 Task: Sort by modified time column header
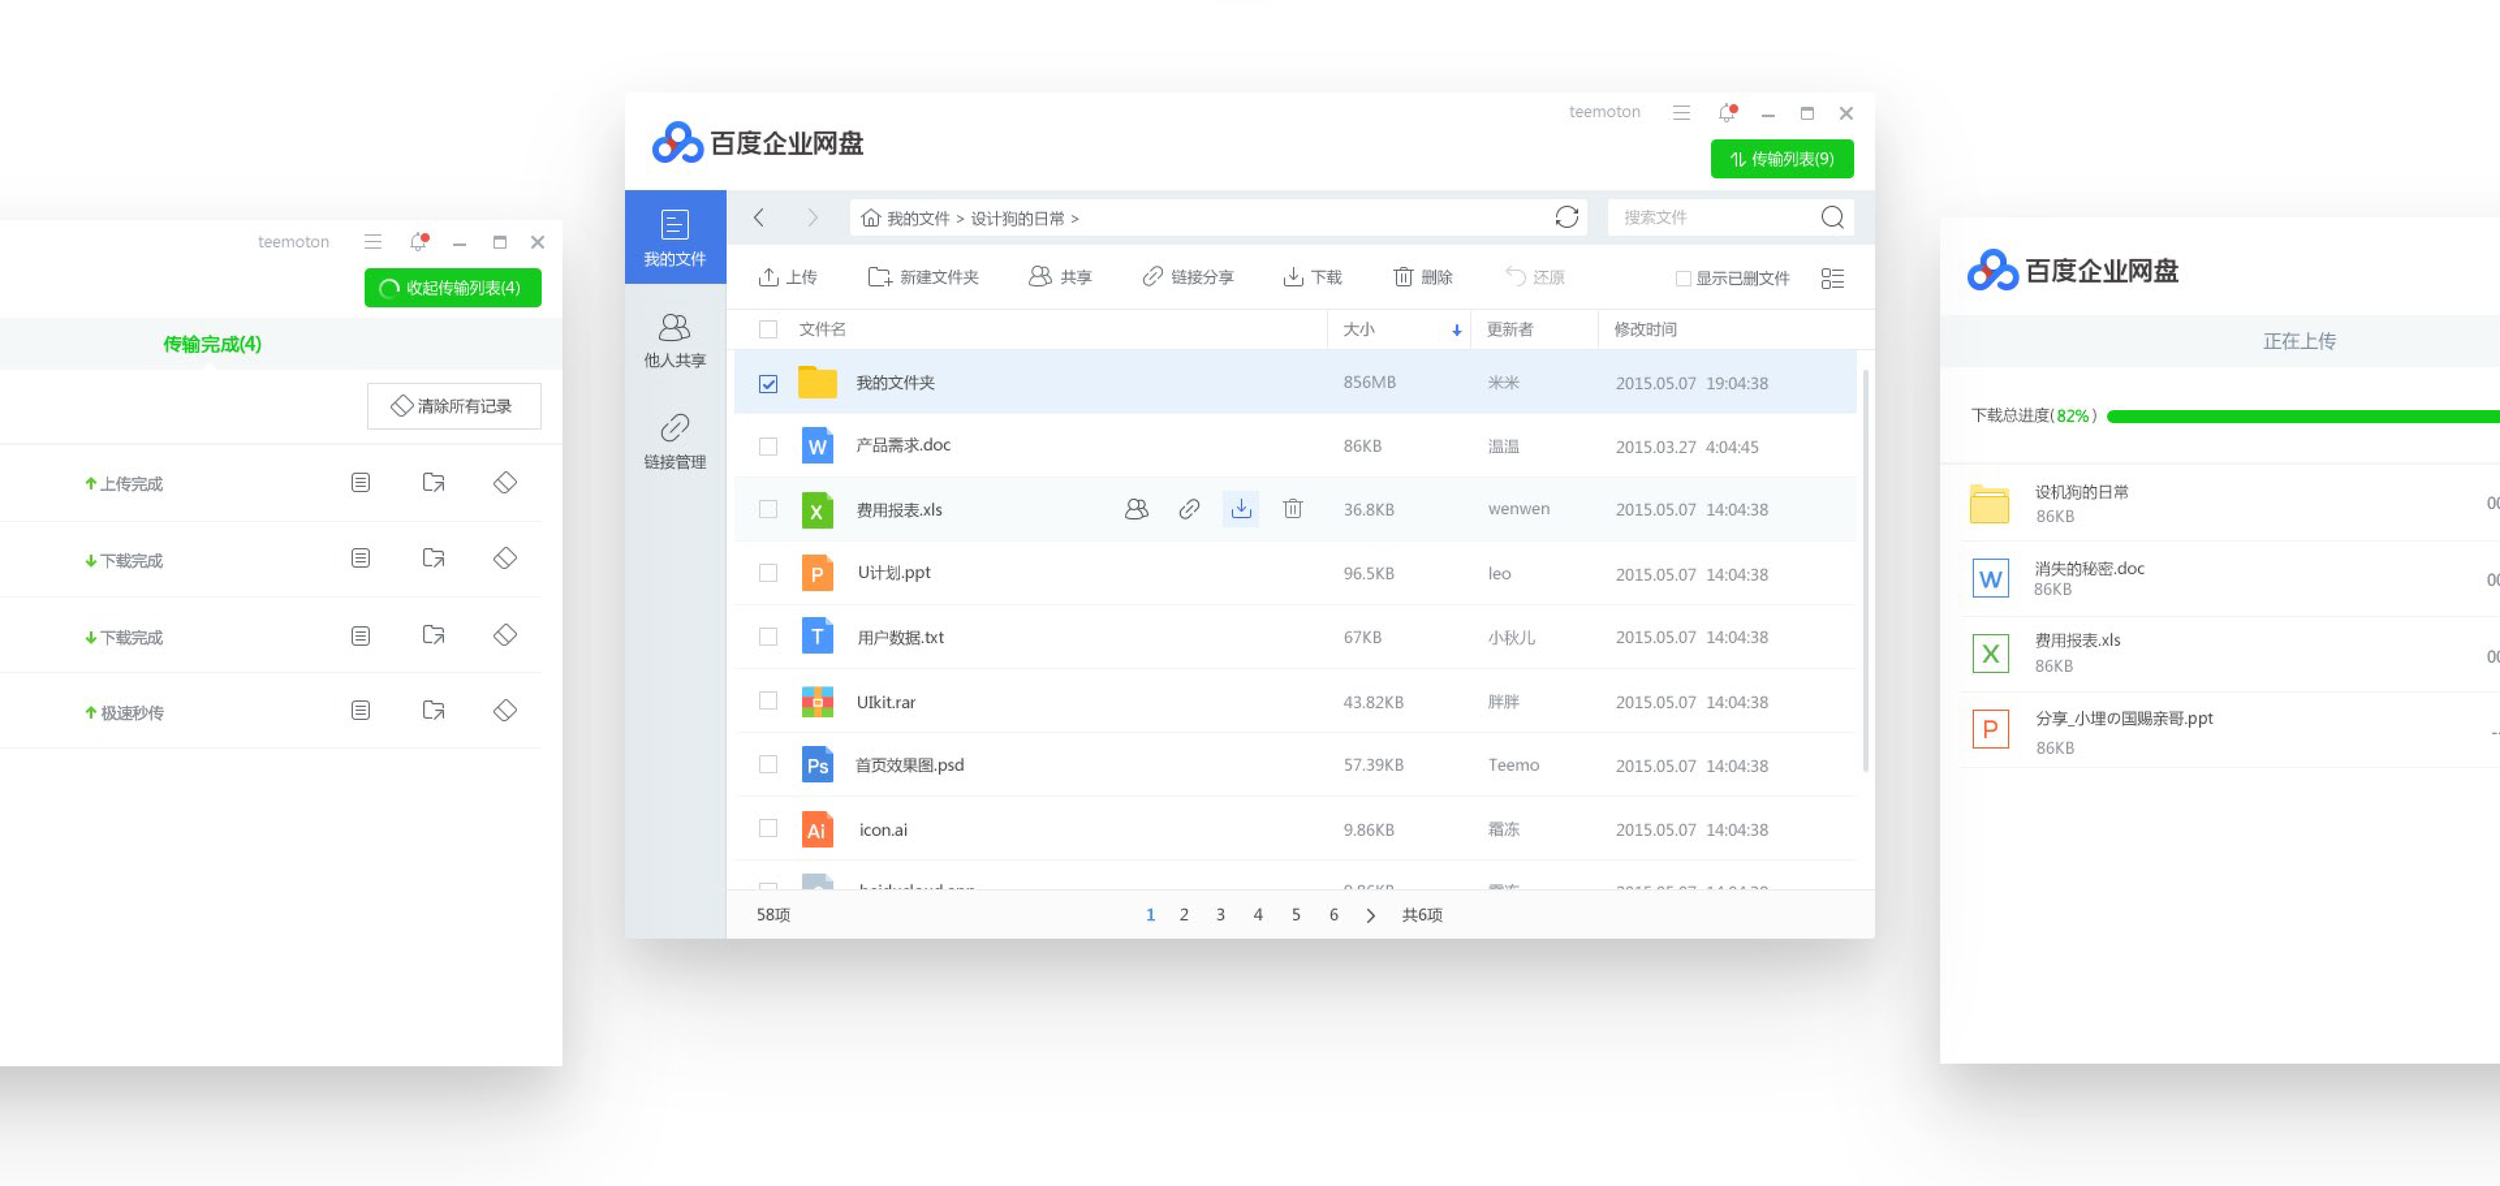1645,329
